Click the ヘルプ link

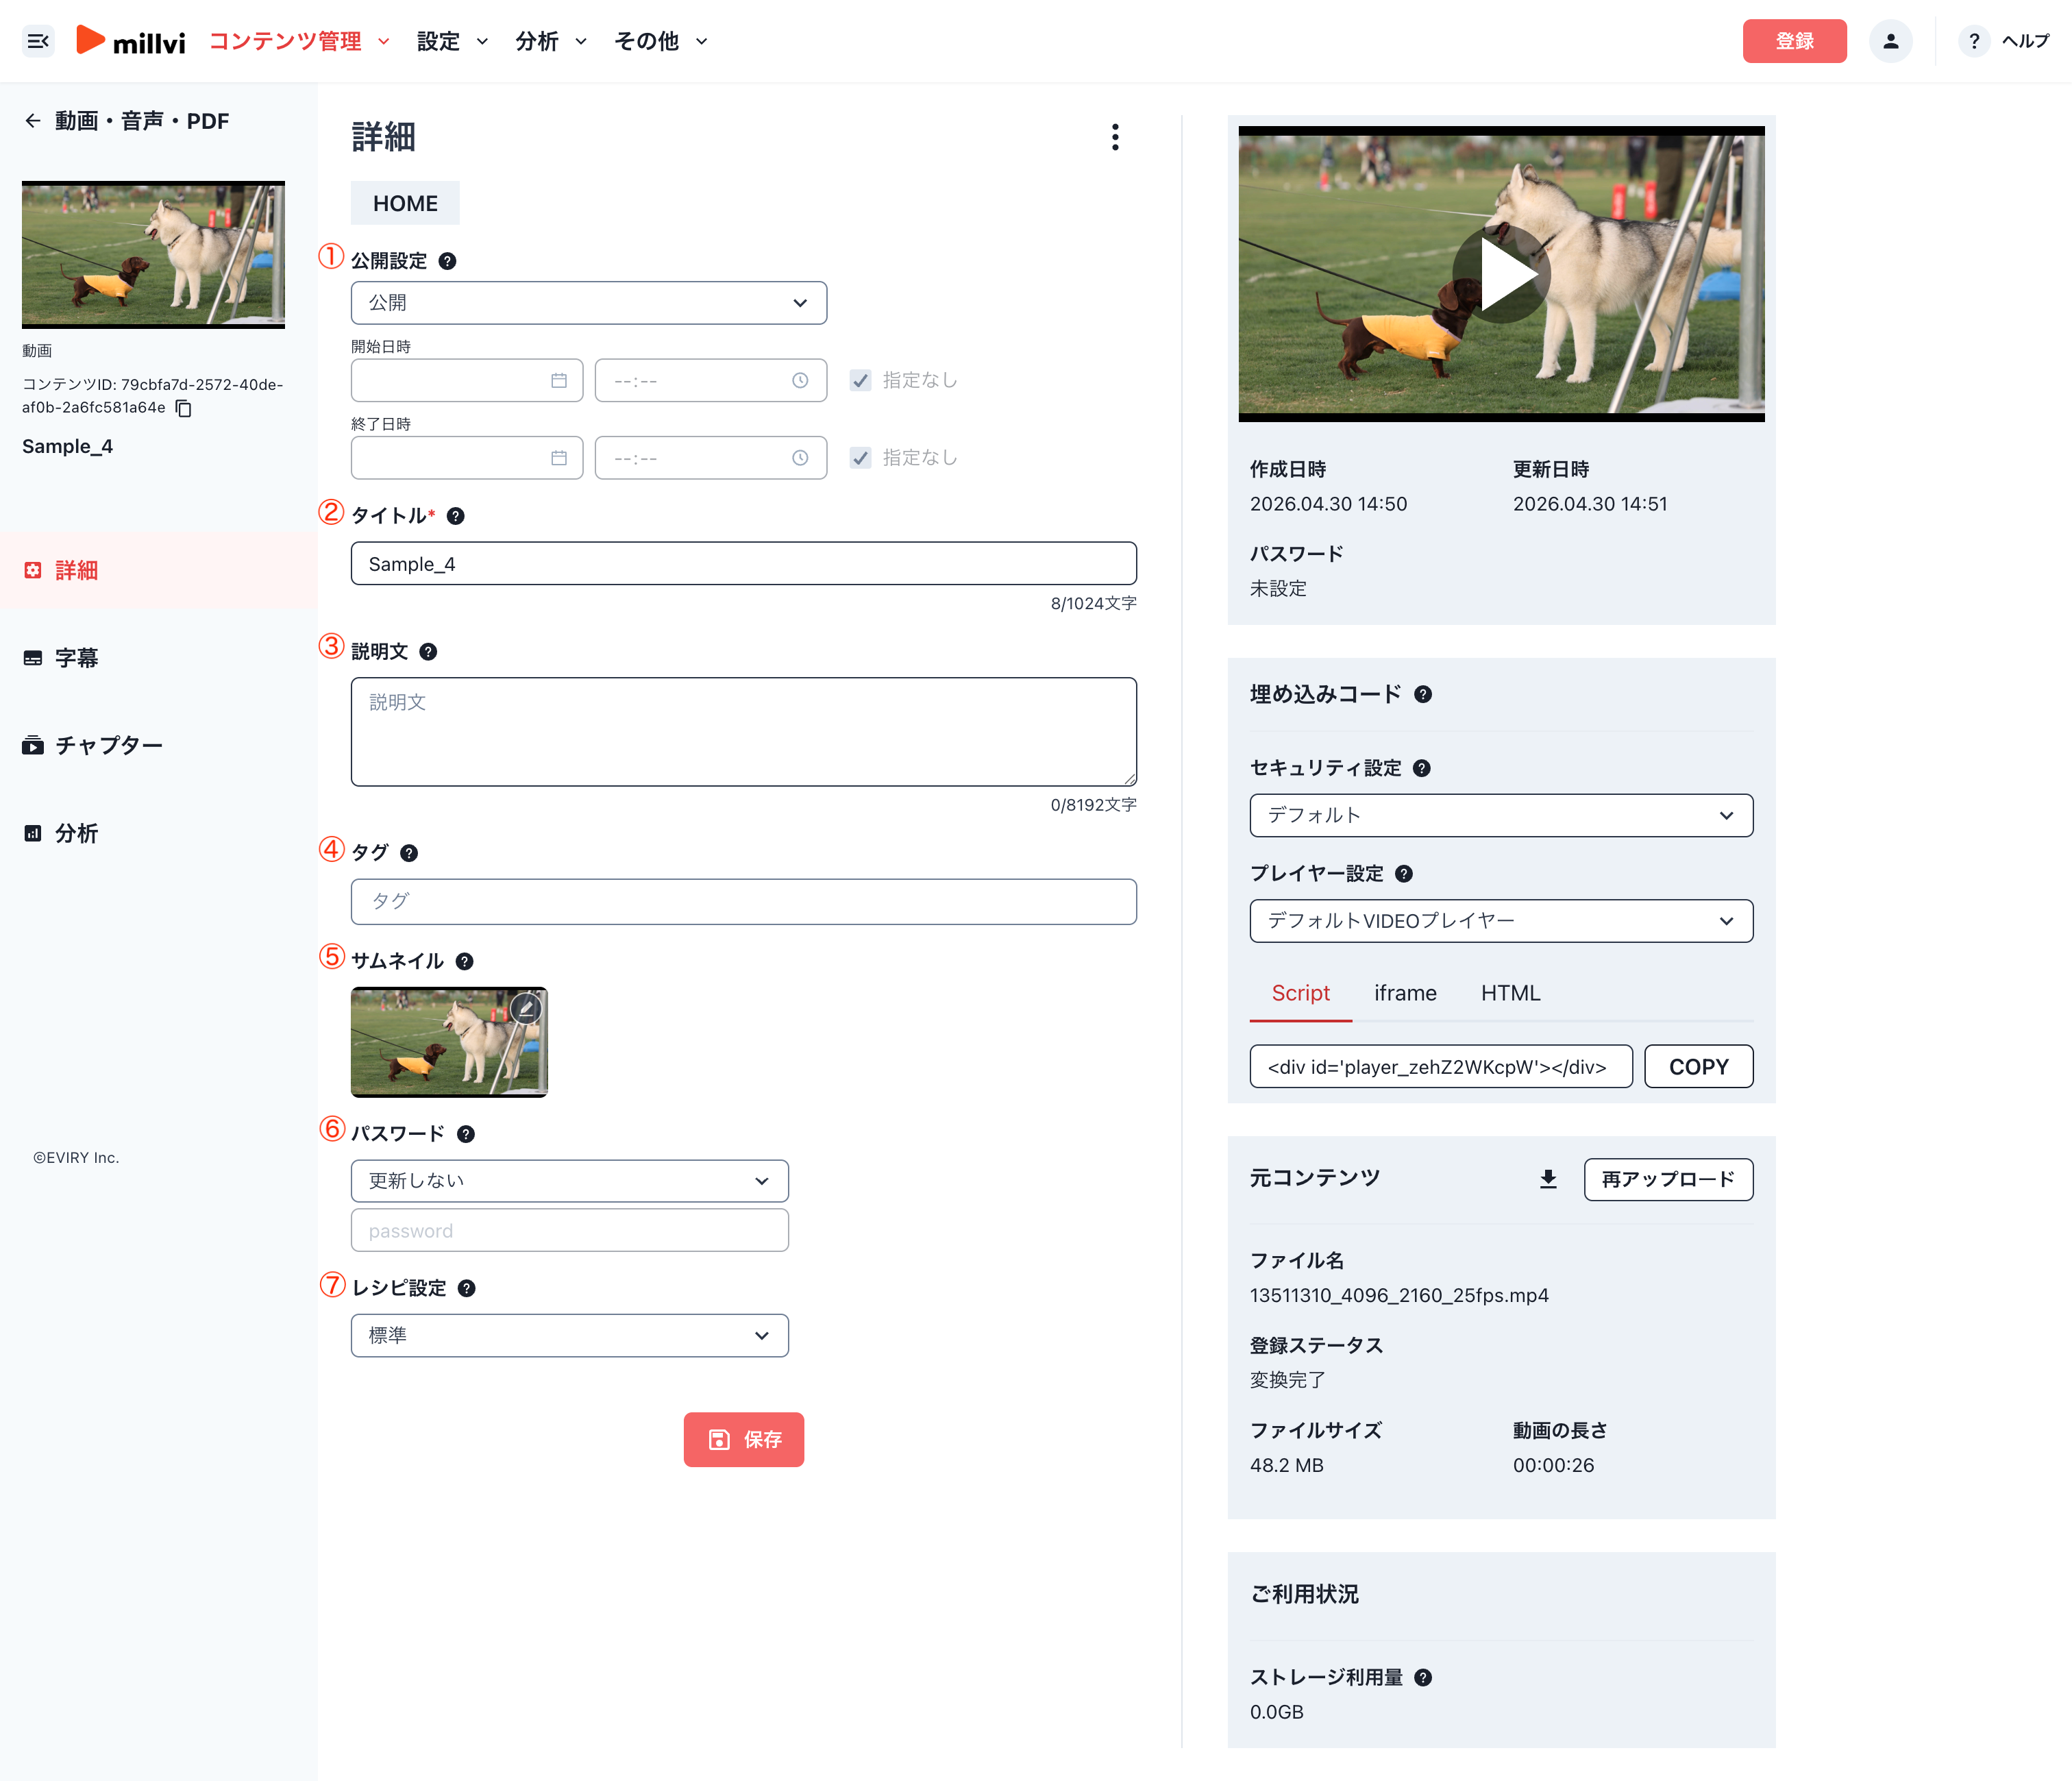click(2025, 41)
